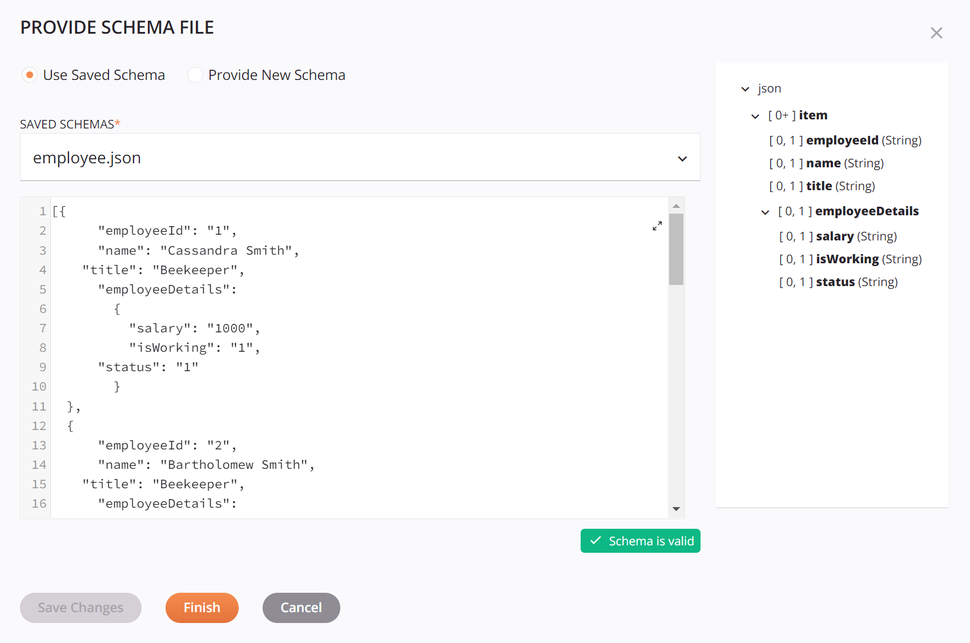This screenshot has height=643, width=970.
Task: Click code line "status": "1"
Action: pos(148,368)
